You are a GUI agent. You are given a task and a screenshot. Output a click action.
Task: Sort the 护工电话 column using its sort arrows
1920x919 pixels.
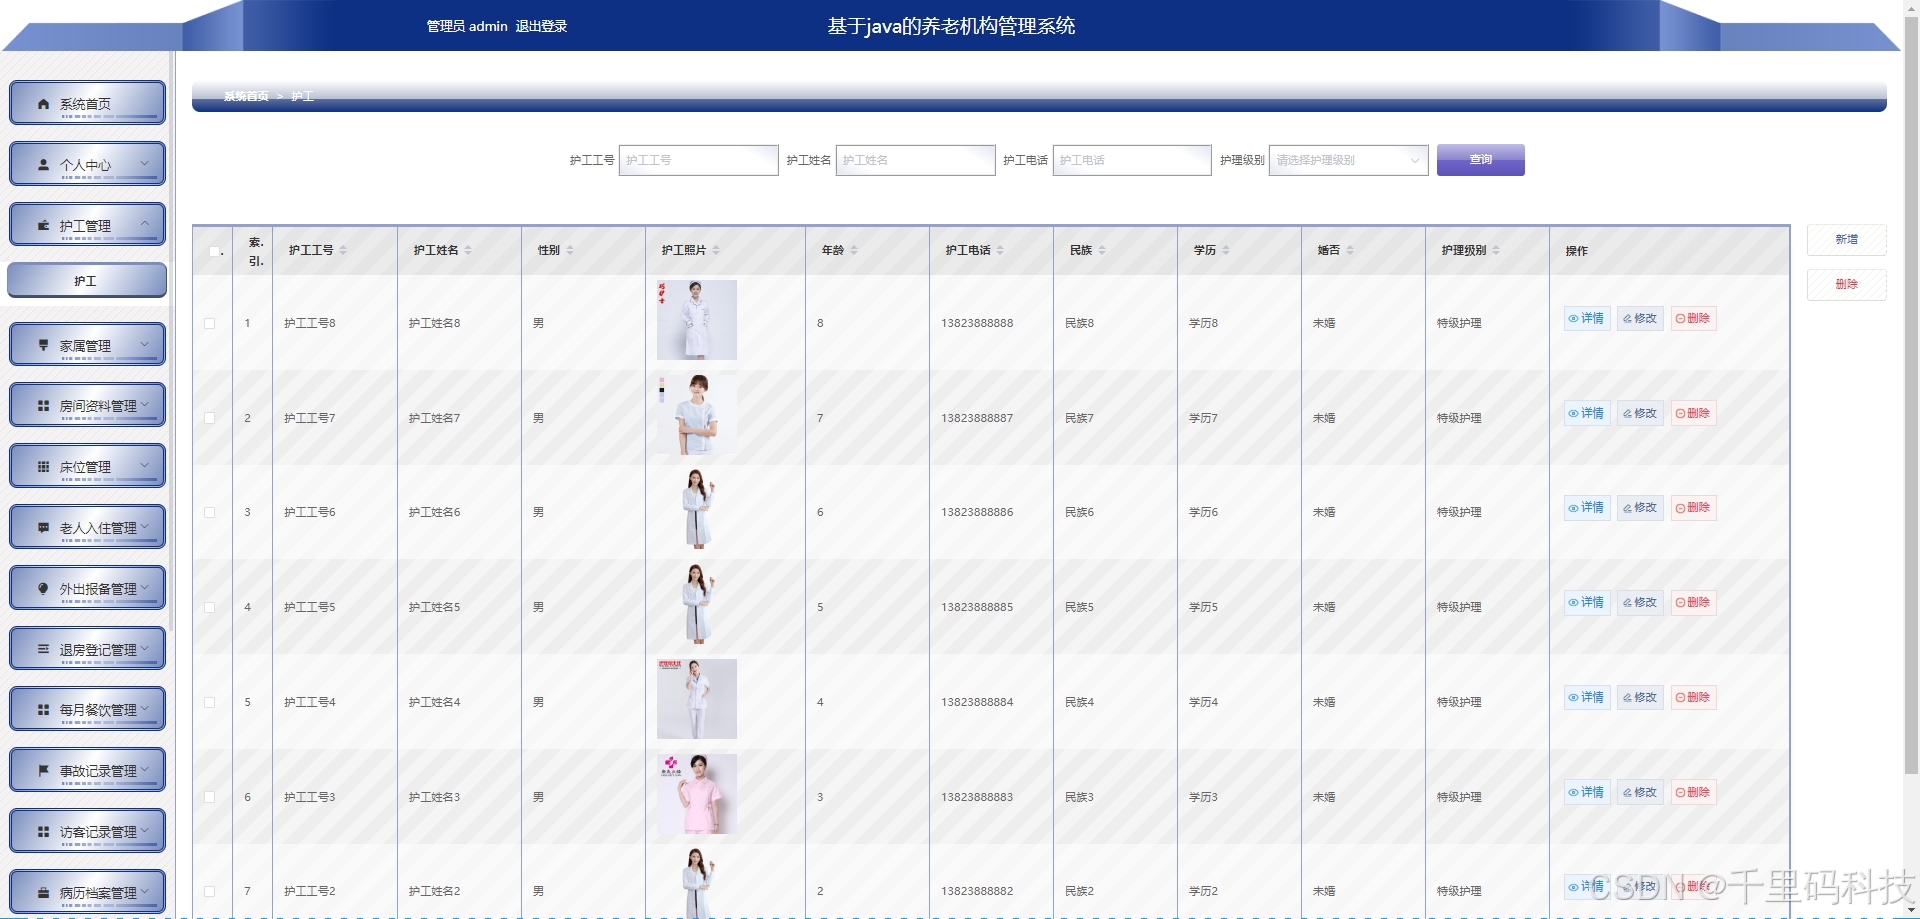coord(1000,251)
